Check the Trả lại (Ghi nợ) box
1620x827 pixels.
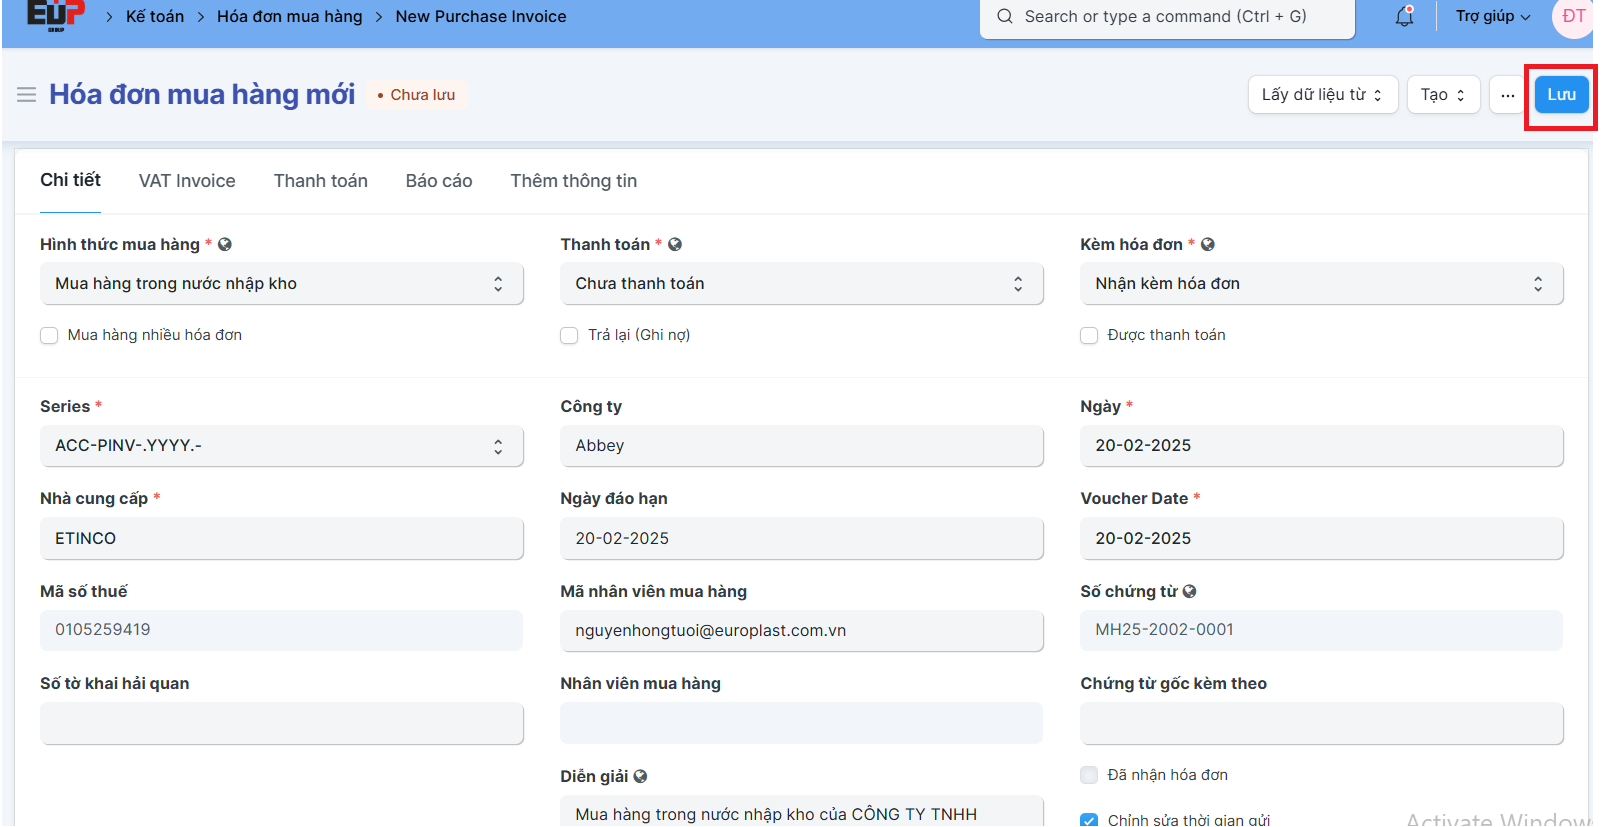569,335
